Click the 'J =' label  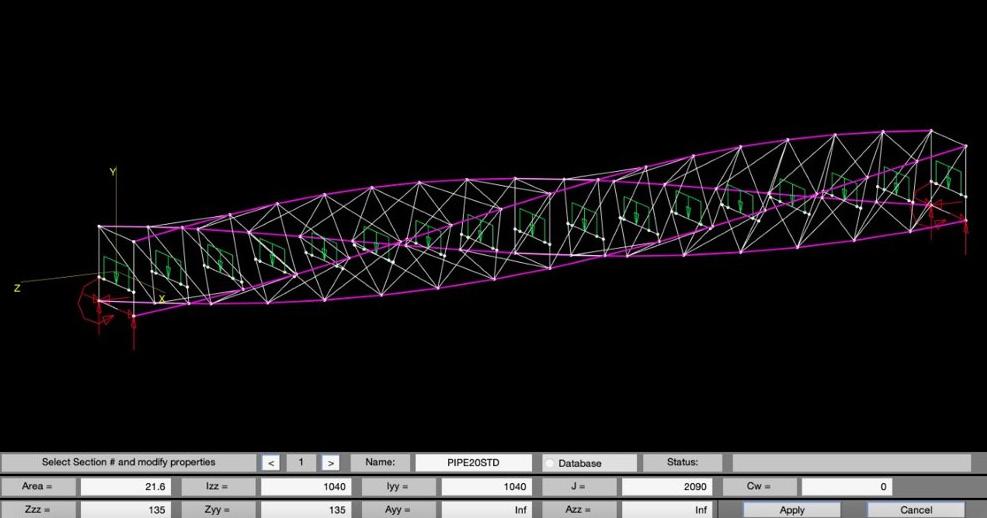578,486
